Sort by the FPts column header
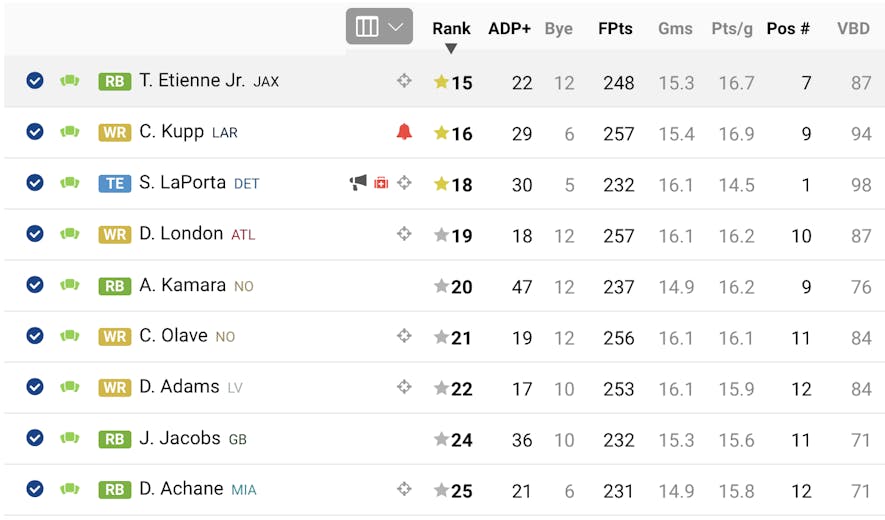This screenshot has height=520, width=885. (615, 28)
